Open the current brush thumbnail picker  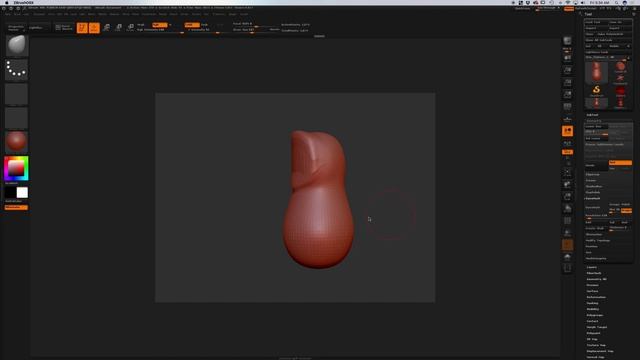(17, 45)
